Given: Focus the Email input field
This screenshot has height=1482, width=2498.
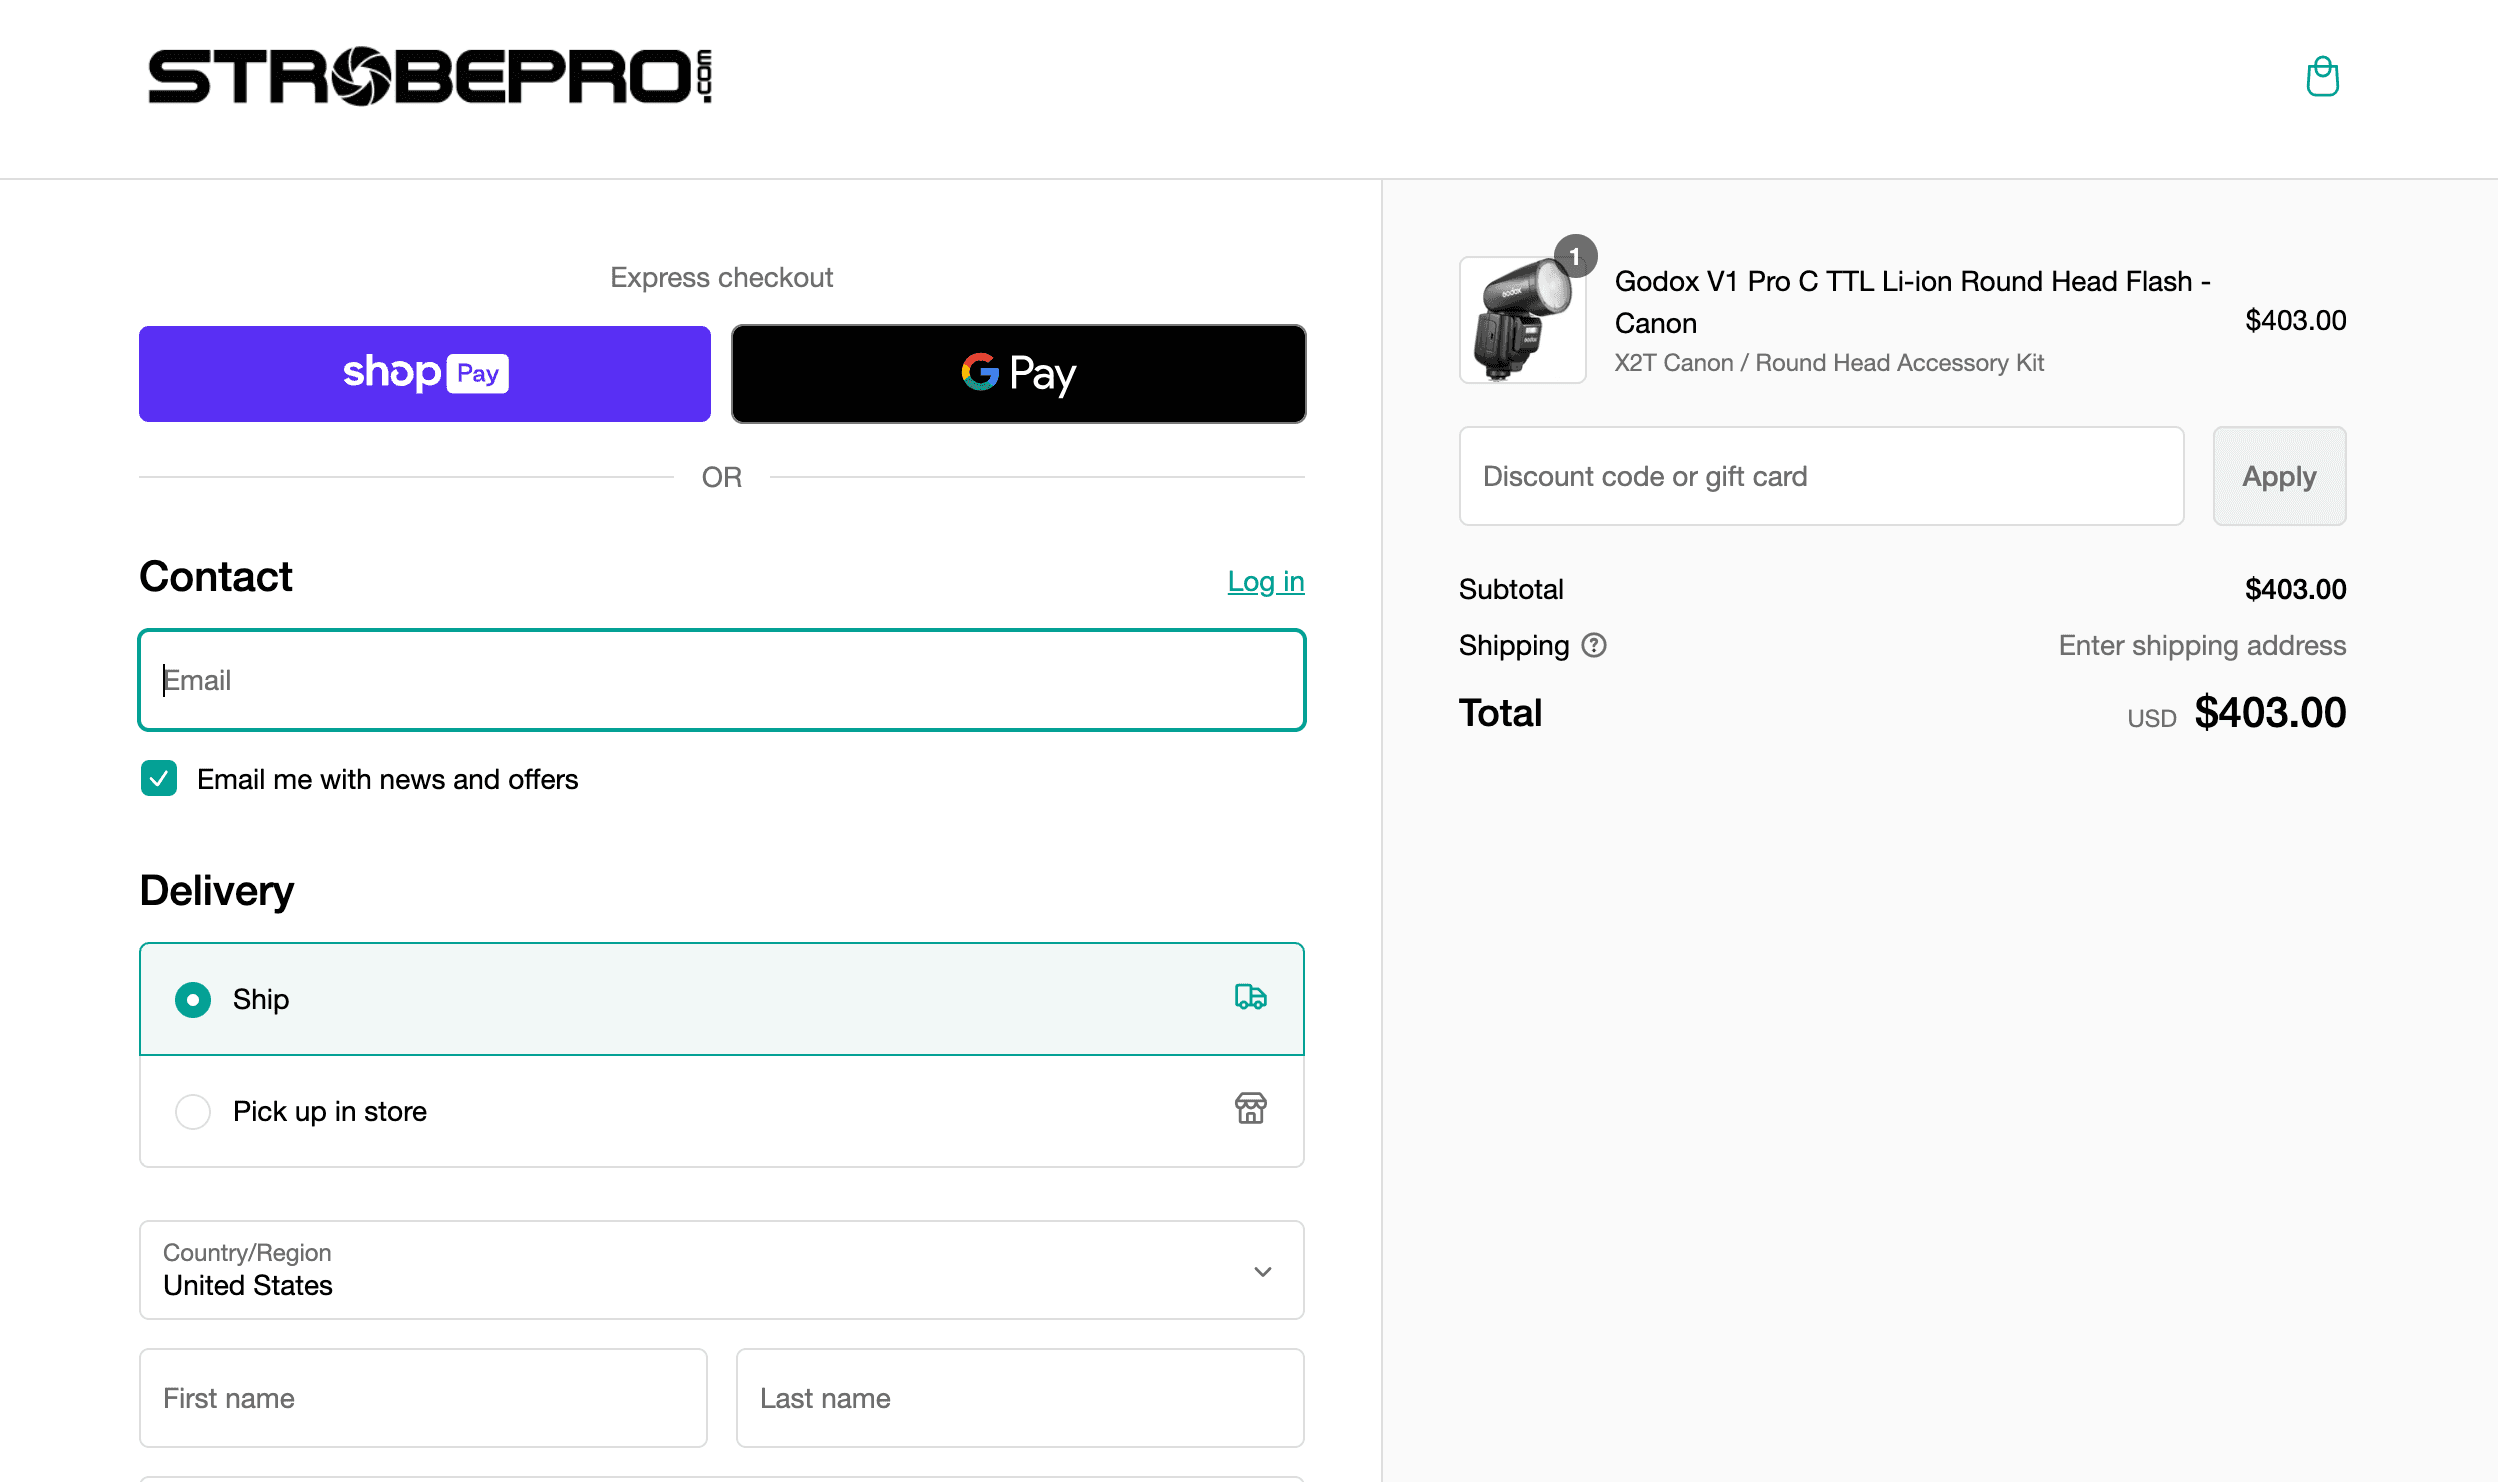Looking at the screenshot, I should tap(722, 680).
